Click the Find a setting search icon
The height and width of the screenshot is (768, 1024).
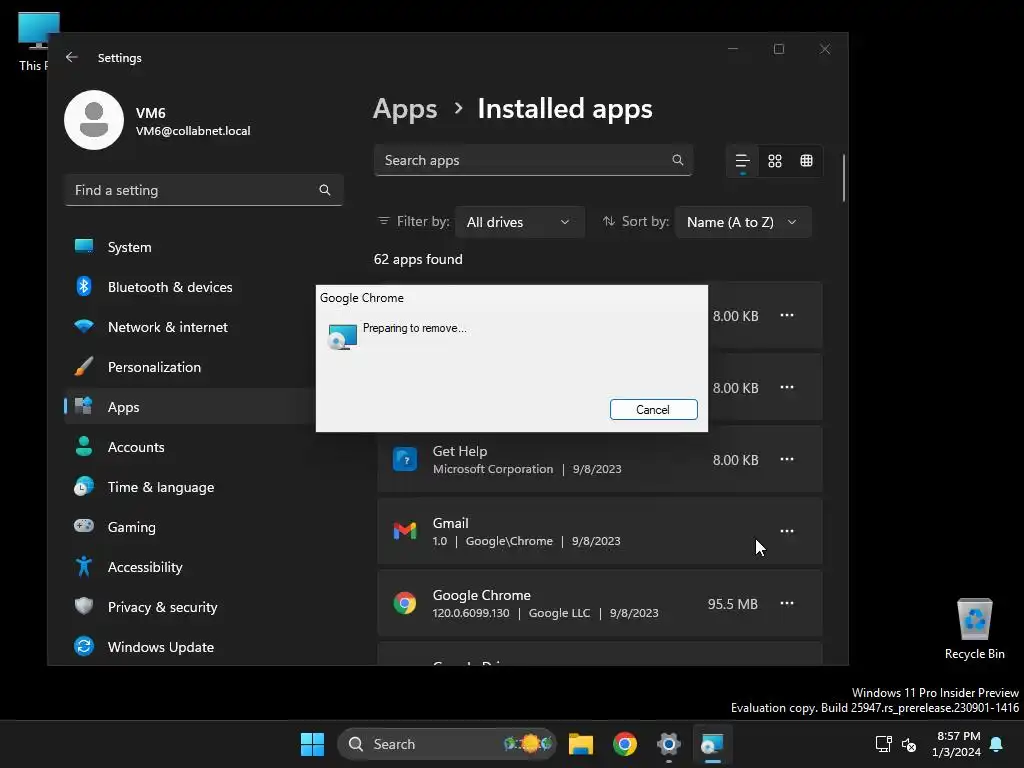tap(325, 190)
